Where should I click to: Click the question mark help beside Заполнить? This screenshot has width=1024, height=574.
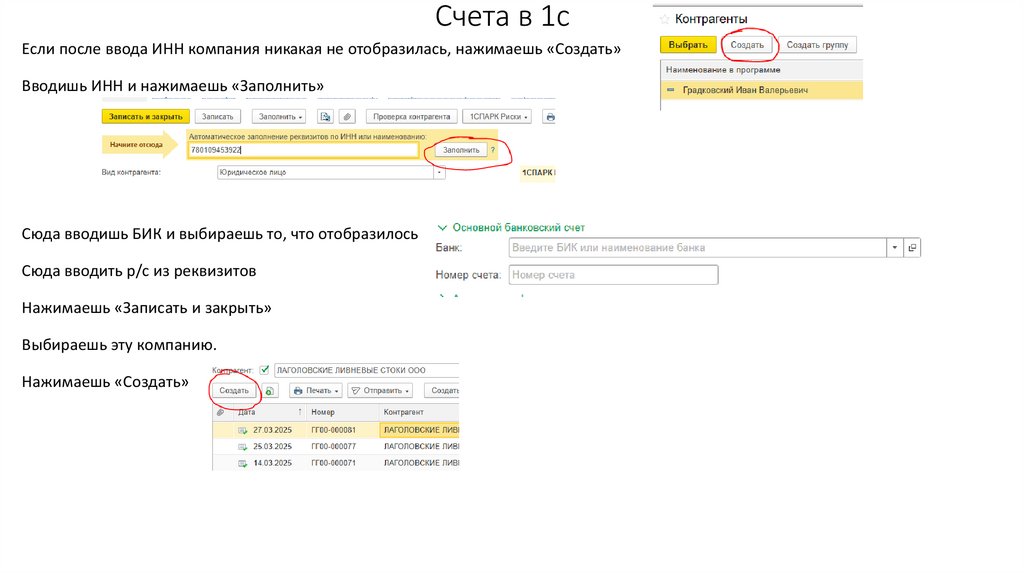click(x=493, y=150)
